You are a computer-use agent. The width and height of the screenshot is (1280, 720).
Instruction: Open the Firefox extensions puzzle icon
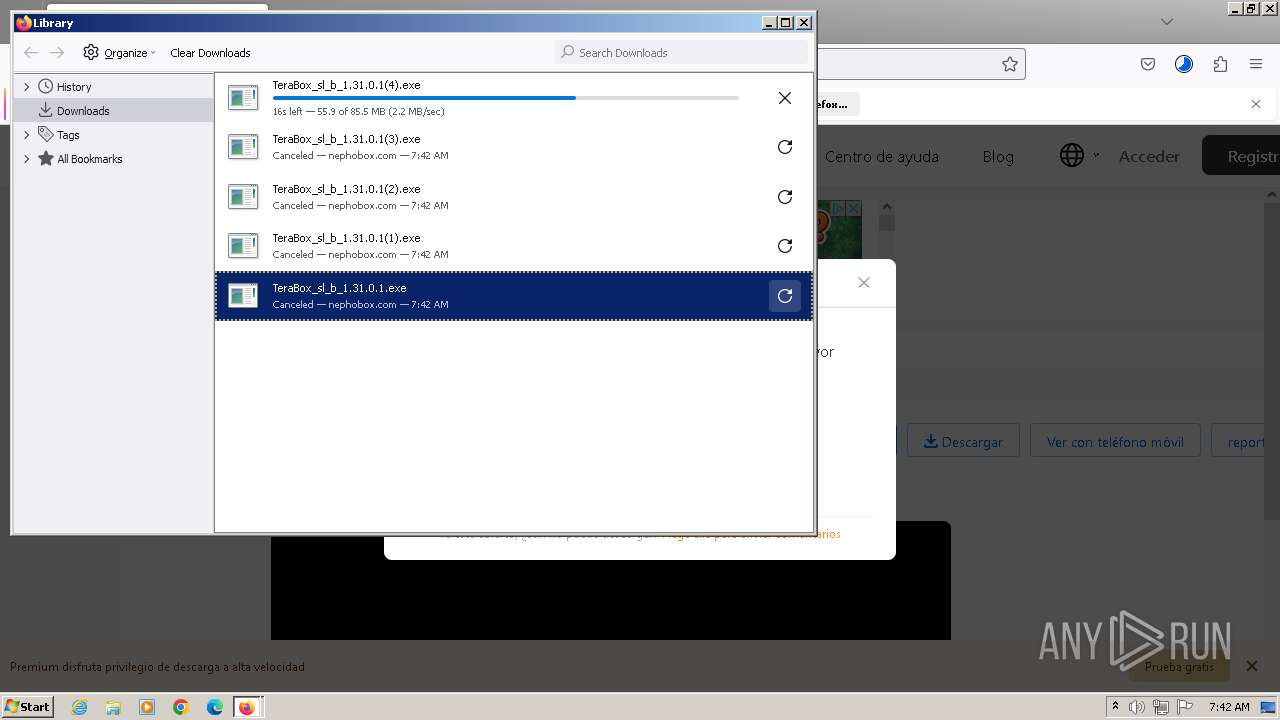click(1220, 64)
